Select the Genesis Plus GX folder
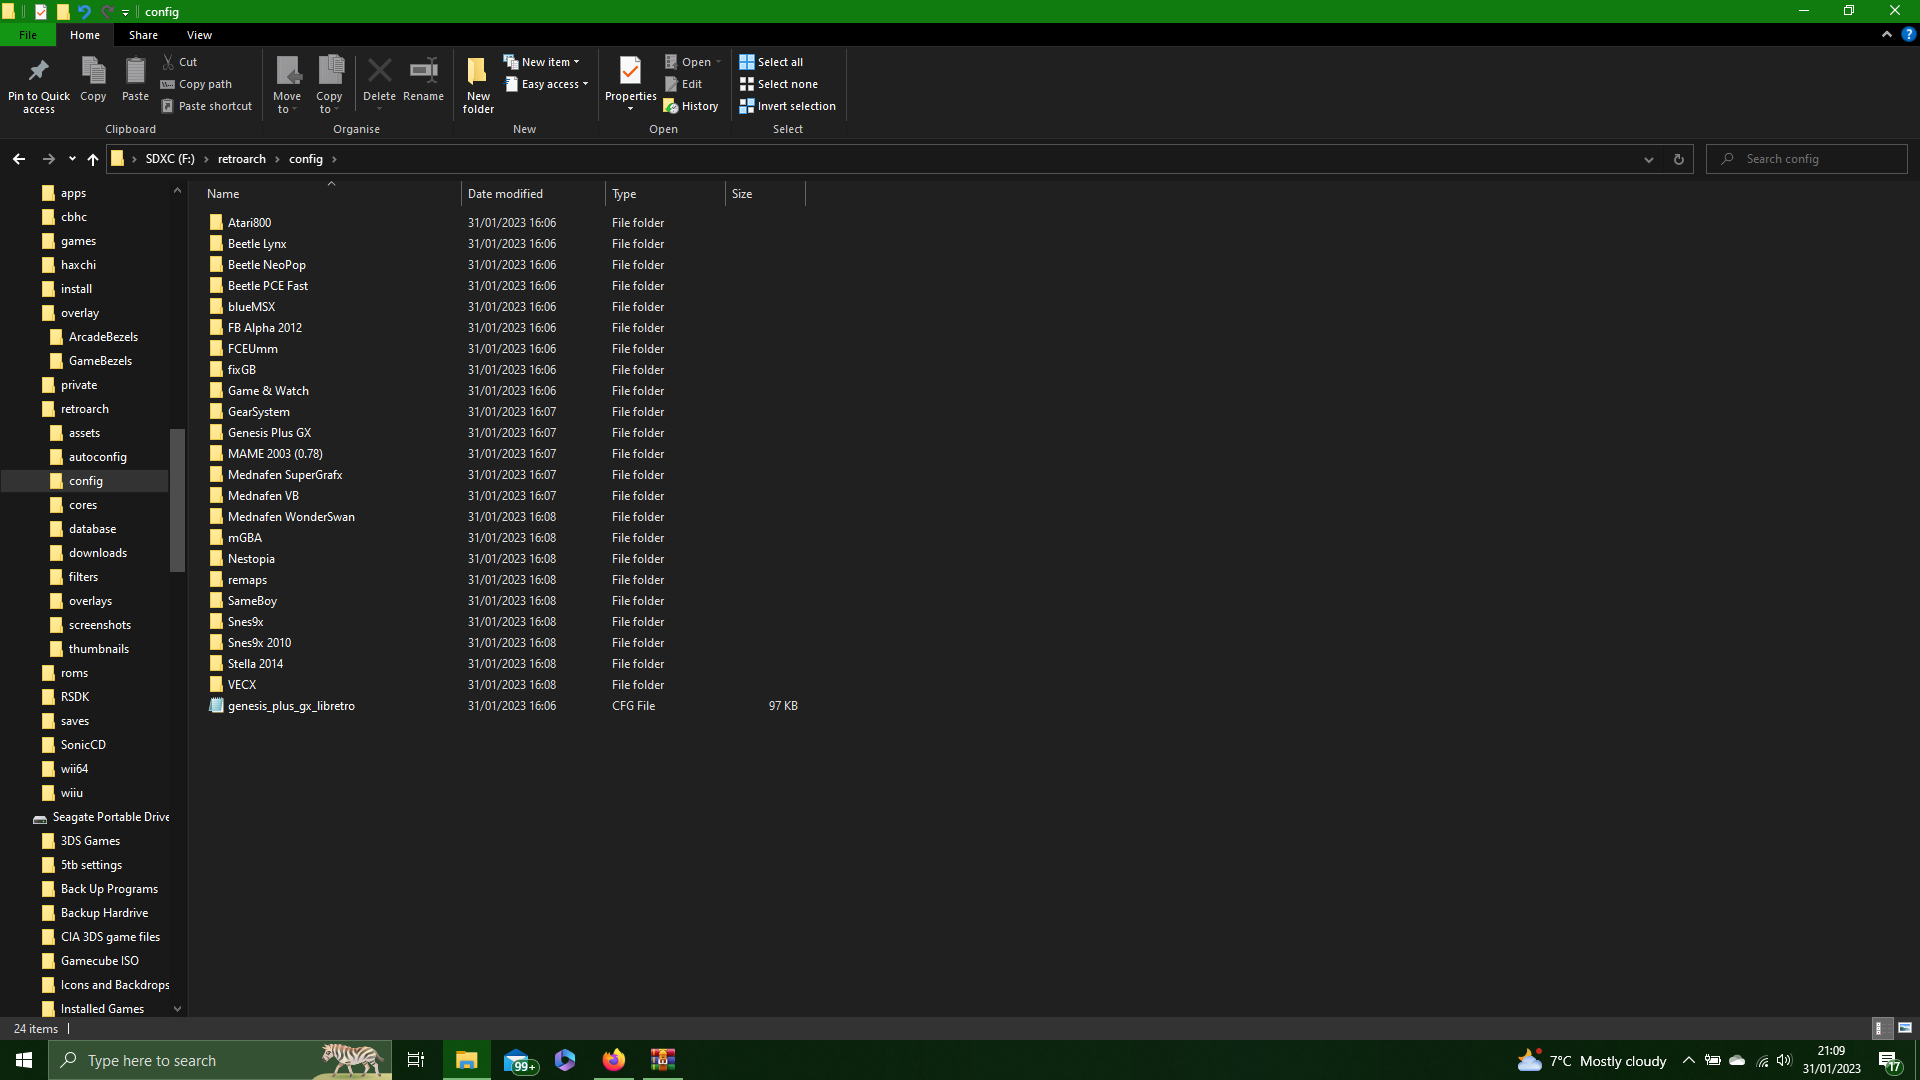This screenshot has width=1920, height=1080. click(x=269, y=433)
